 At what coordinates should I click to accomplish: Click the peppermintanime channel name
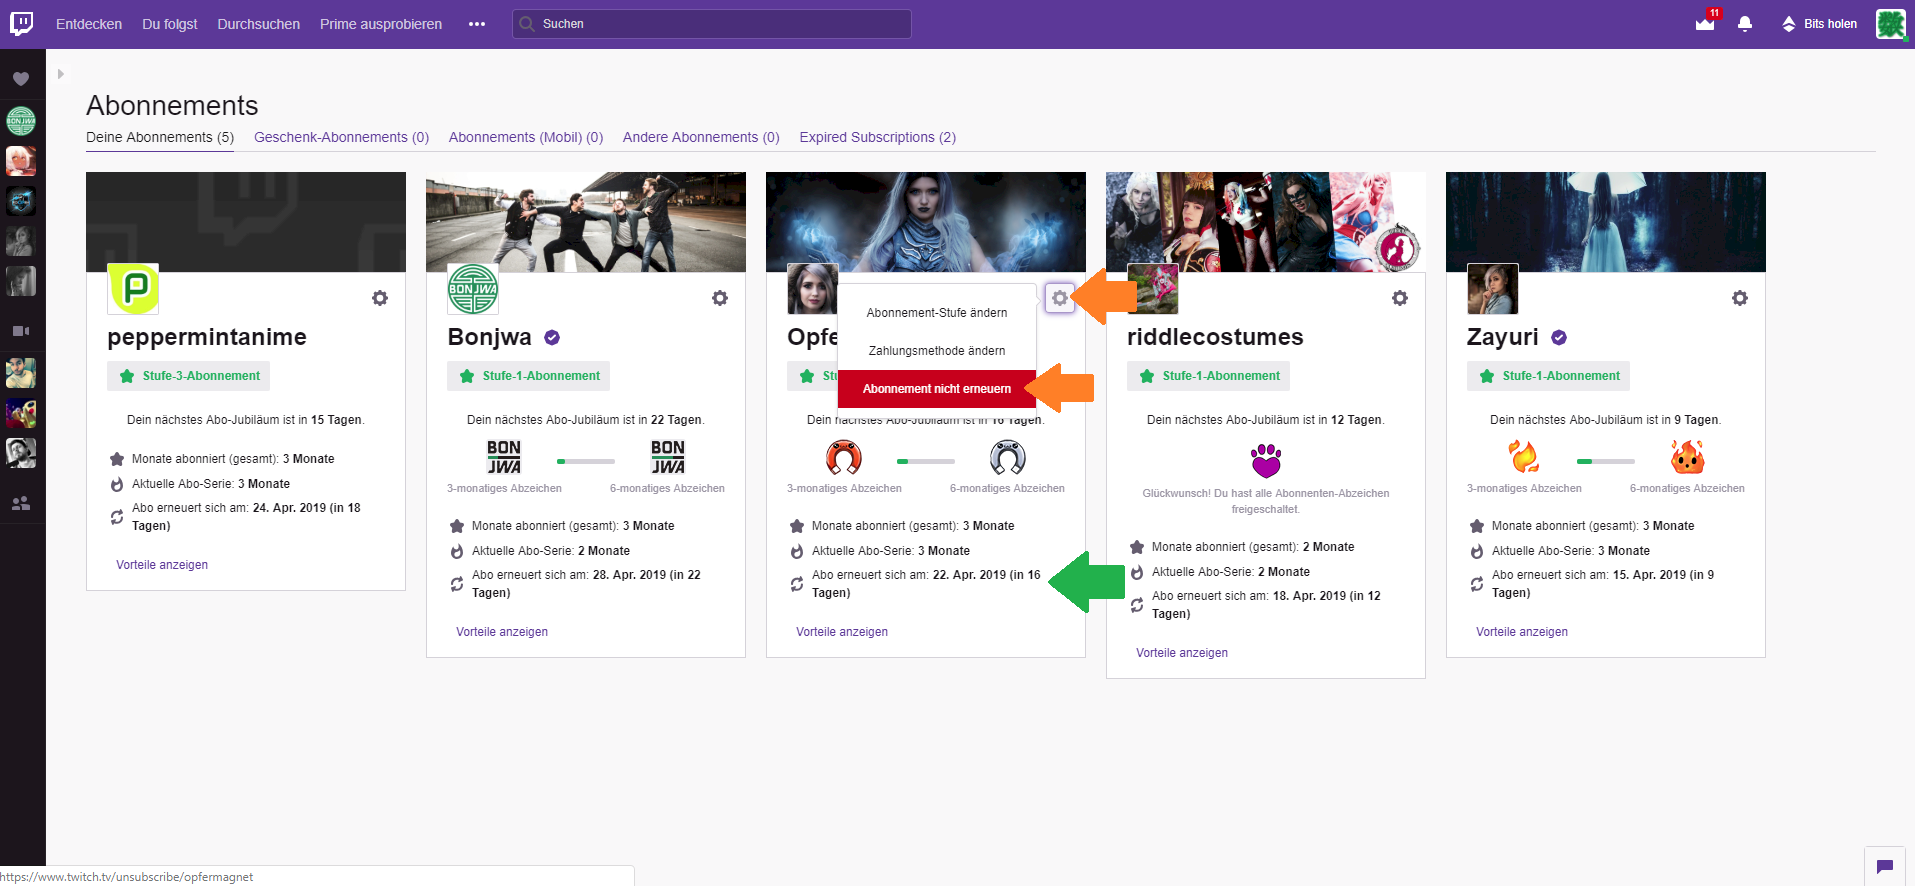pos(207,337)
